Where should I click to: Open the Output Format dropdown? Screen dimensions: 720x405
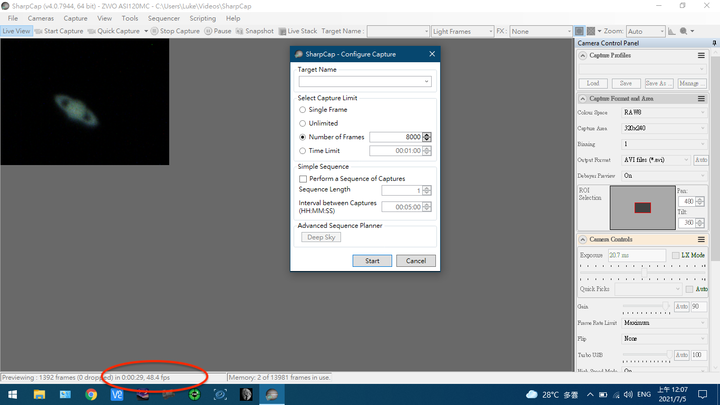(x=657, y=160)
